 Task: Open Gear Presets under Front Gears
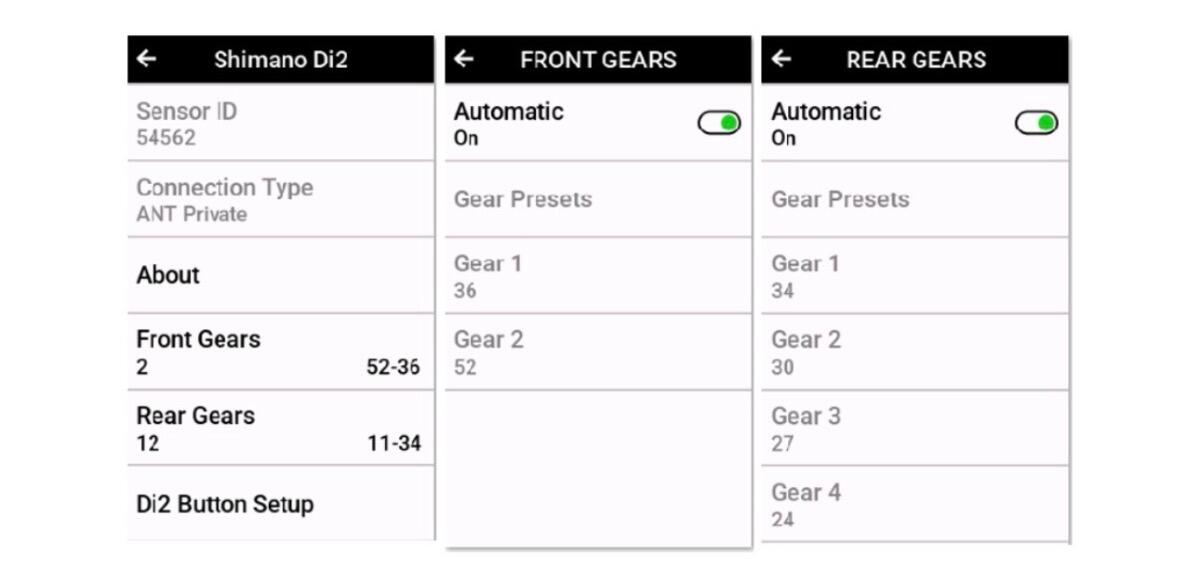(x=597, y=199)
